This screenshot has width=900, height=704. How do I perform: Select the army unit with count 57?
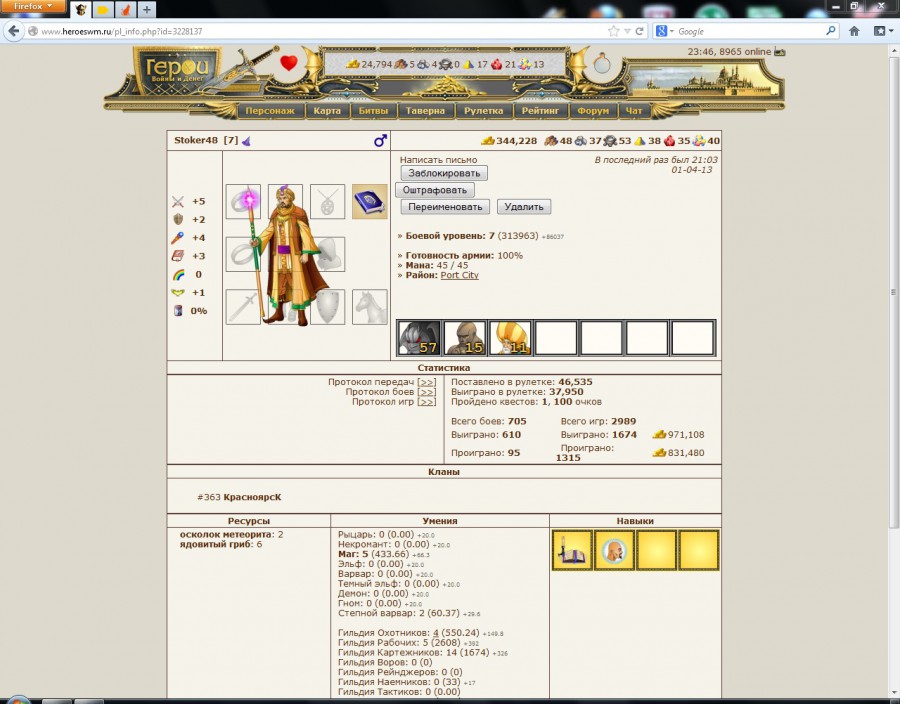click(419, 338)
